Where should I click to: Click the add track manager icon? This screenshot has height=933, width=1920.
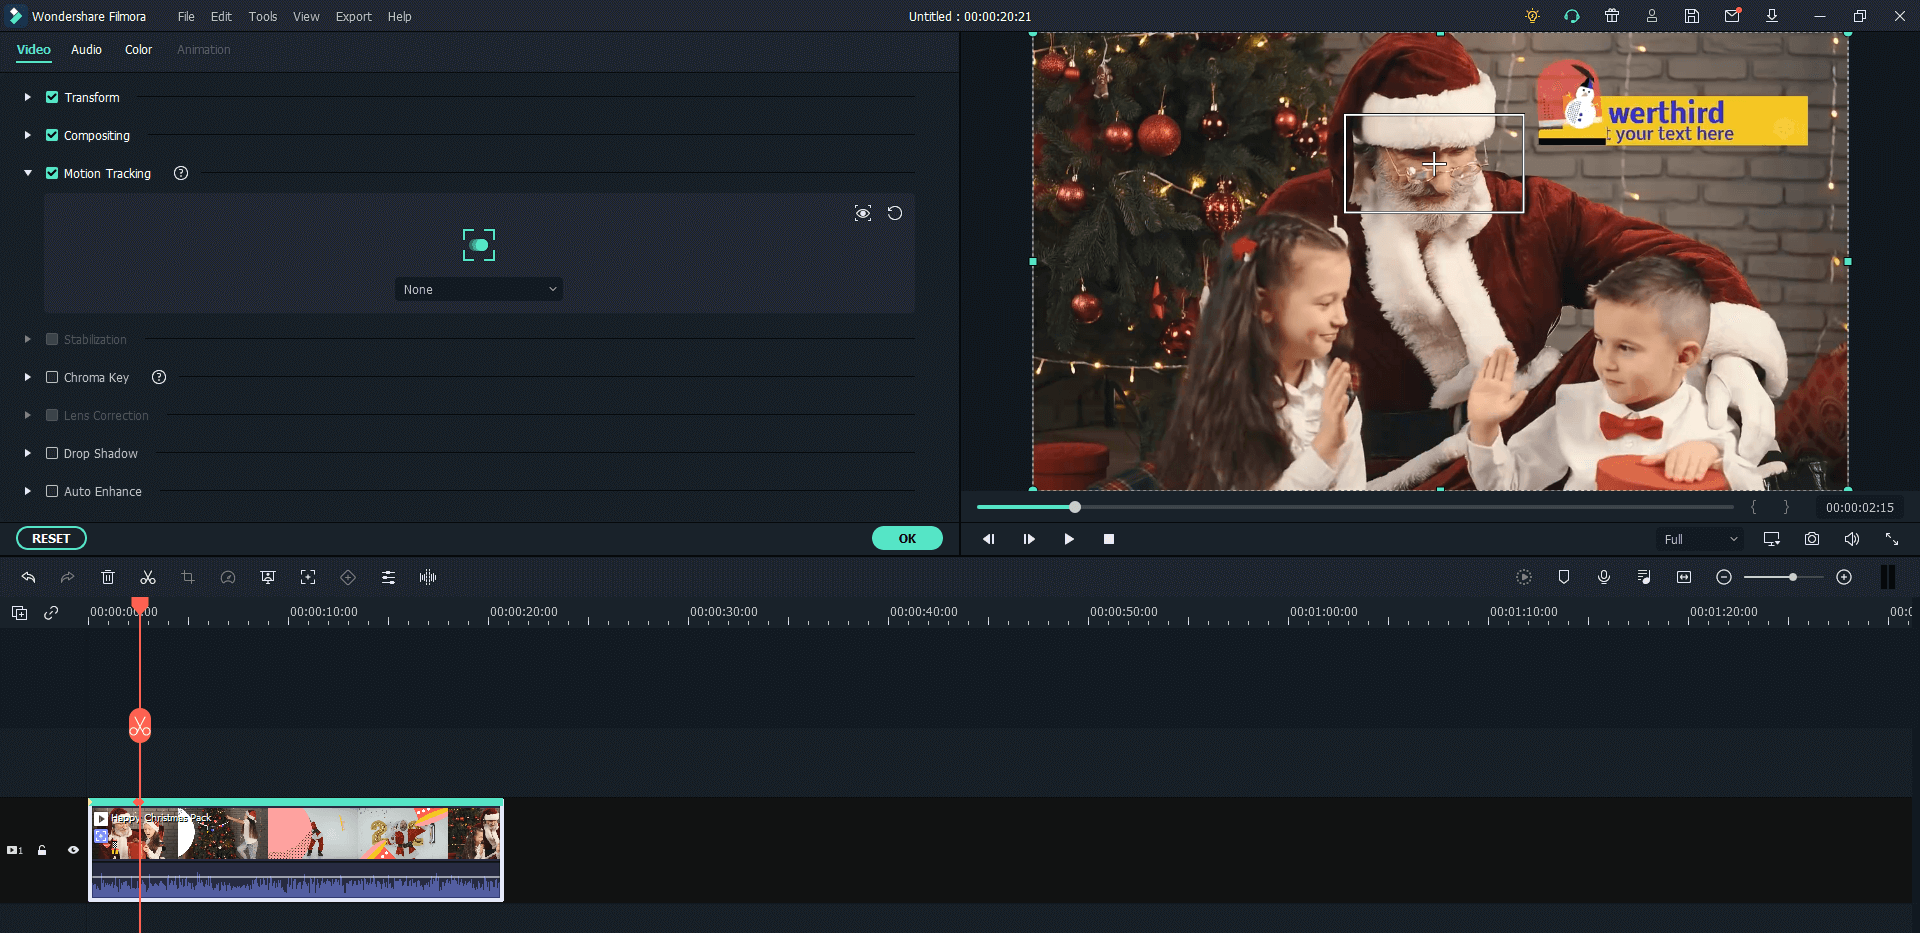[19, 613]
